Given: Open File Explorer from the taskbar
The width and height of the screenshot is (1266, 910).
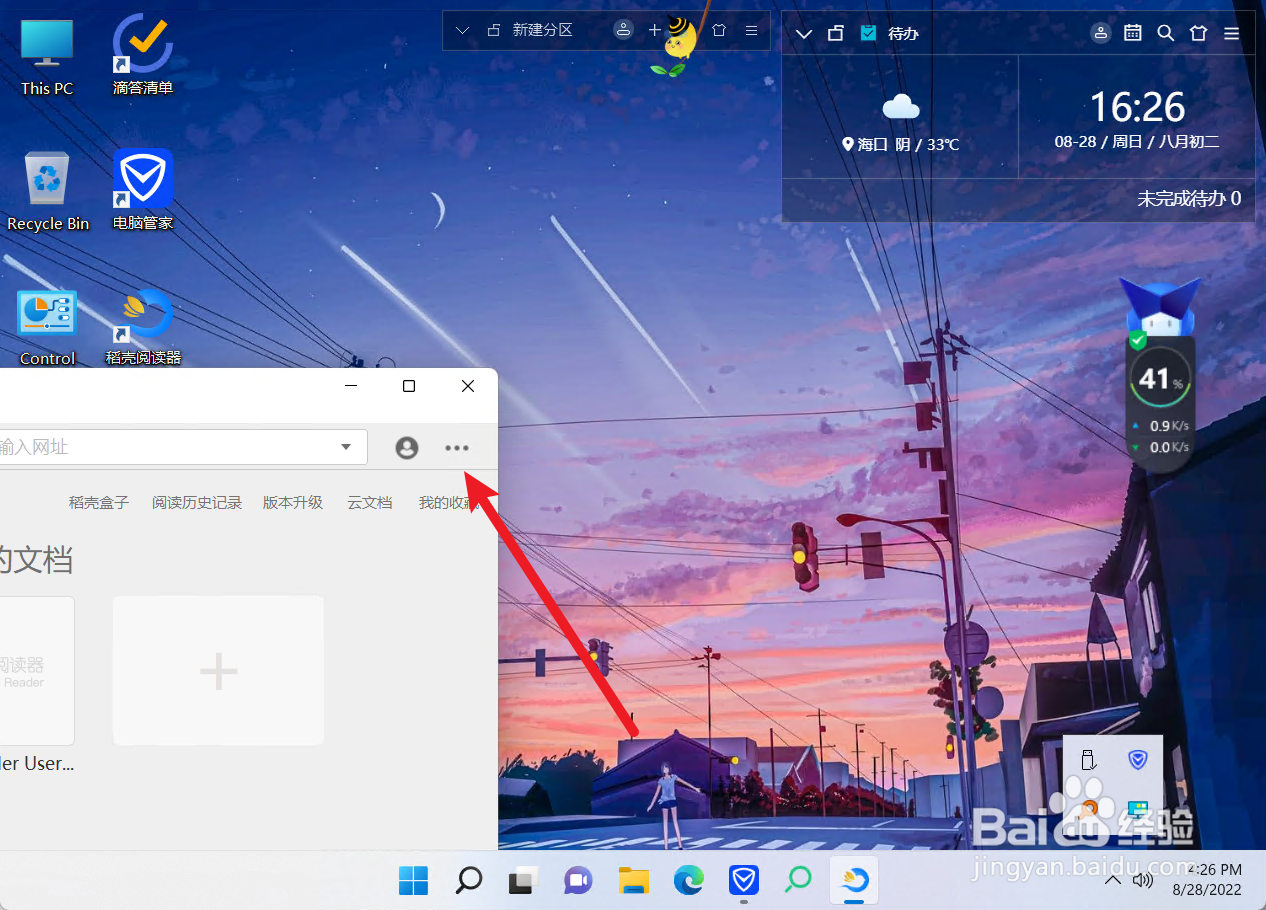Looking at the screenshot, I should [634, 880].
